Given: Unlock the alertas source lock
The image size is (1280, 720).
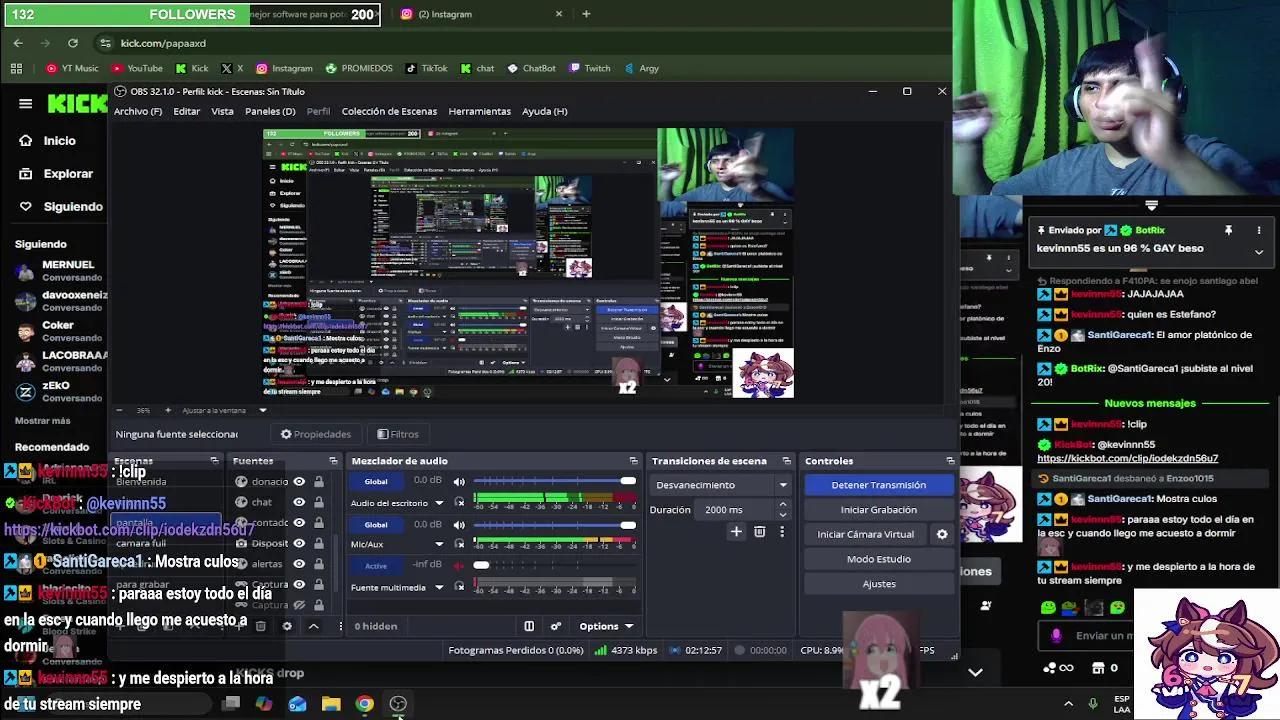Looking at the screenshot, I should [x=318, y=564].
